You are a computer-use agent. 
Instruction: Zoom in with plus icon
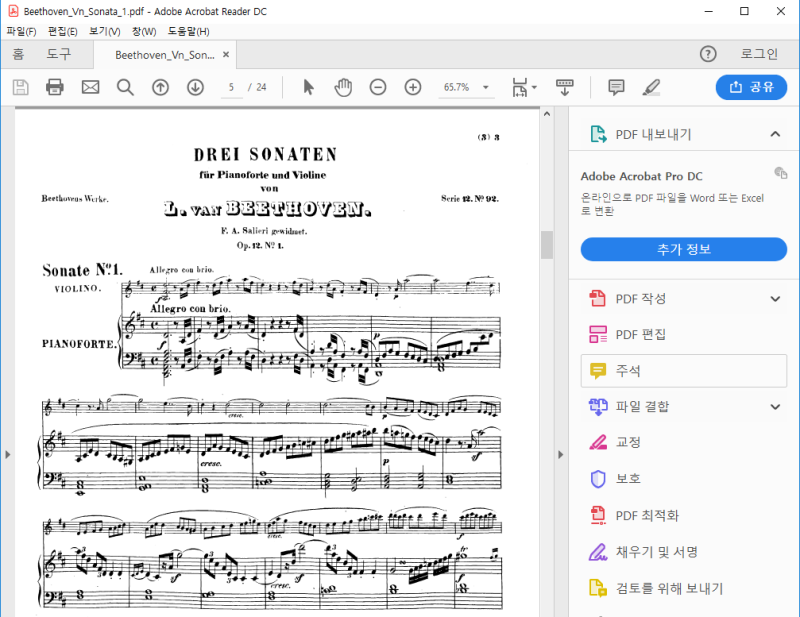point(413,87)
